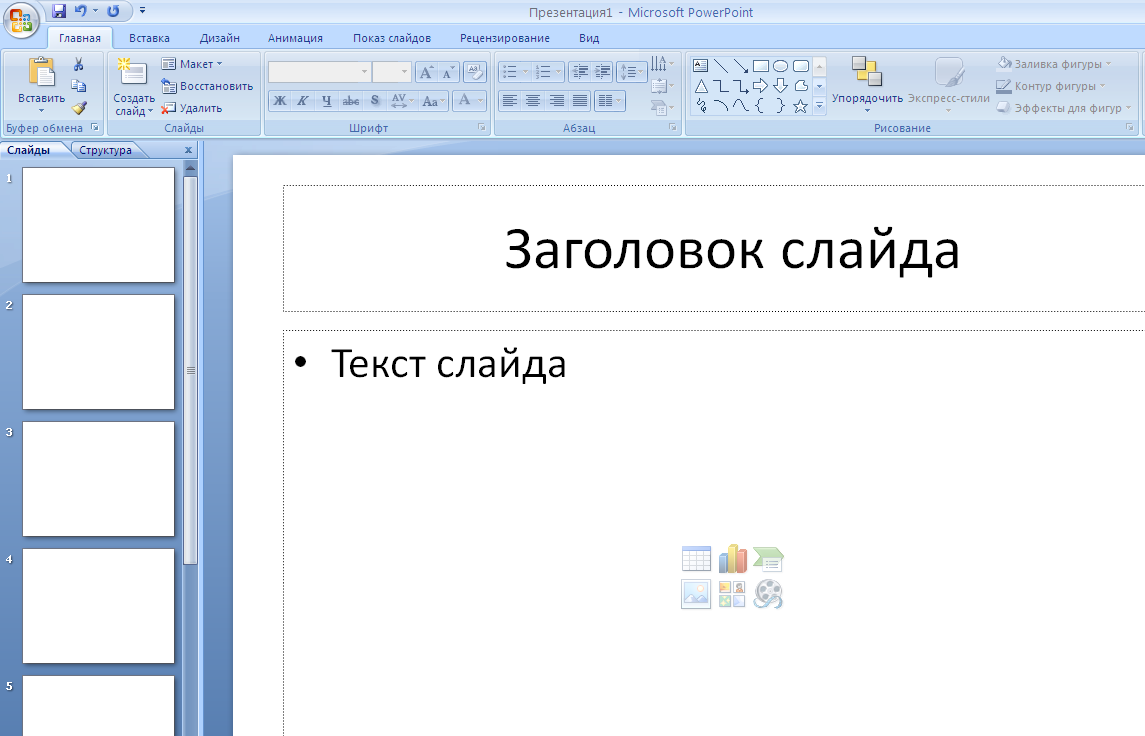This screenshot has height=736, width=1145.
Task: Select the rounded rectangle shape
Action: [801, 66]
